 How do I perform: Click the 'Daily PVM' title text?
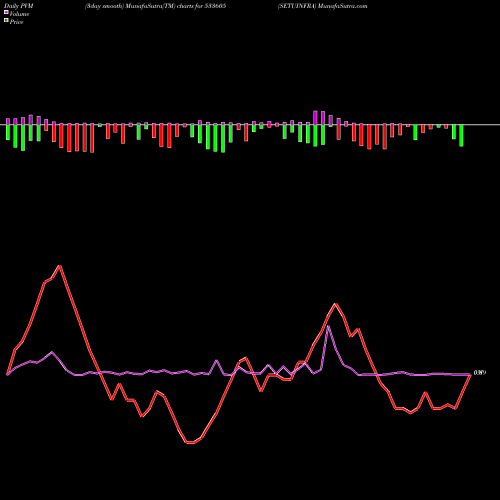tap(19, 6)
